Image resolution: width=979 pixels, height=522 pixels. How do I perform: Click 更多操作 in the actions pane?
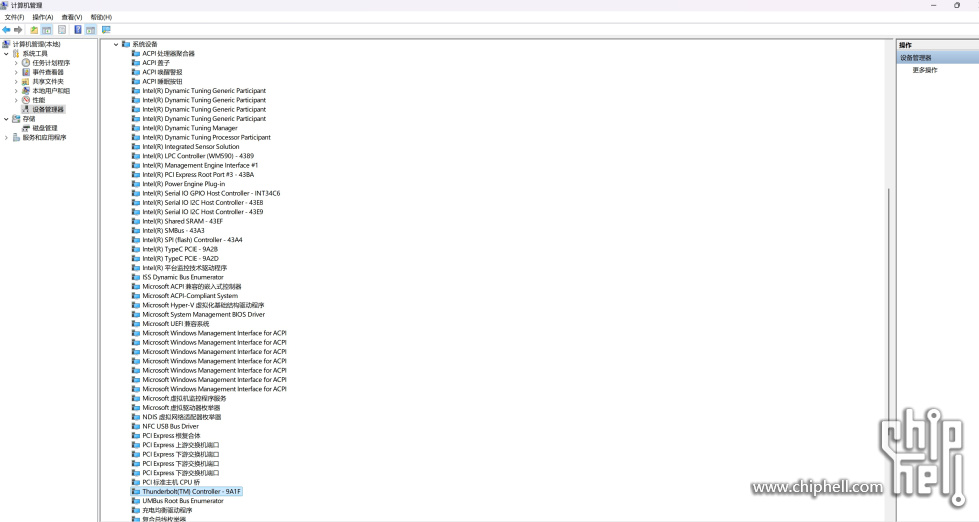(x=925, y=70)
